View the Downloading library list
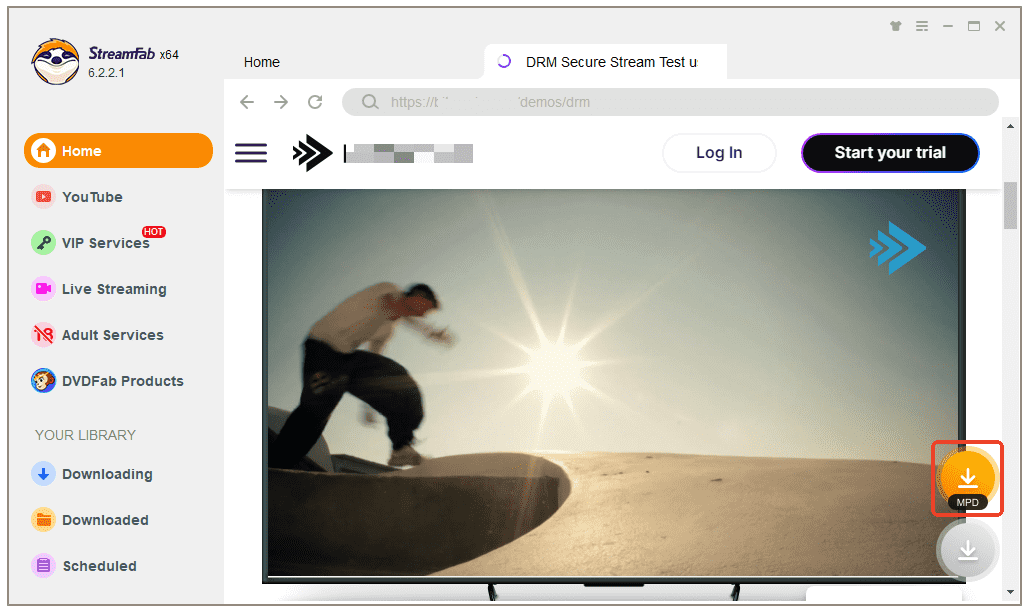Screen dimensions: 1033x616 pos(92,474)
